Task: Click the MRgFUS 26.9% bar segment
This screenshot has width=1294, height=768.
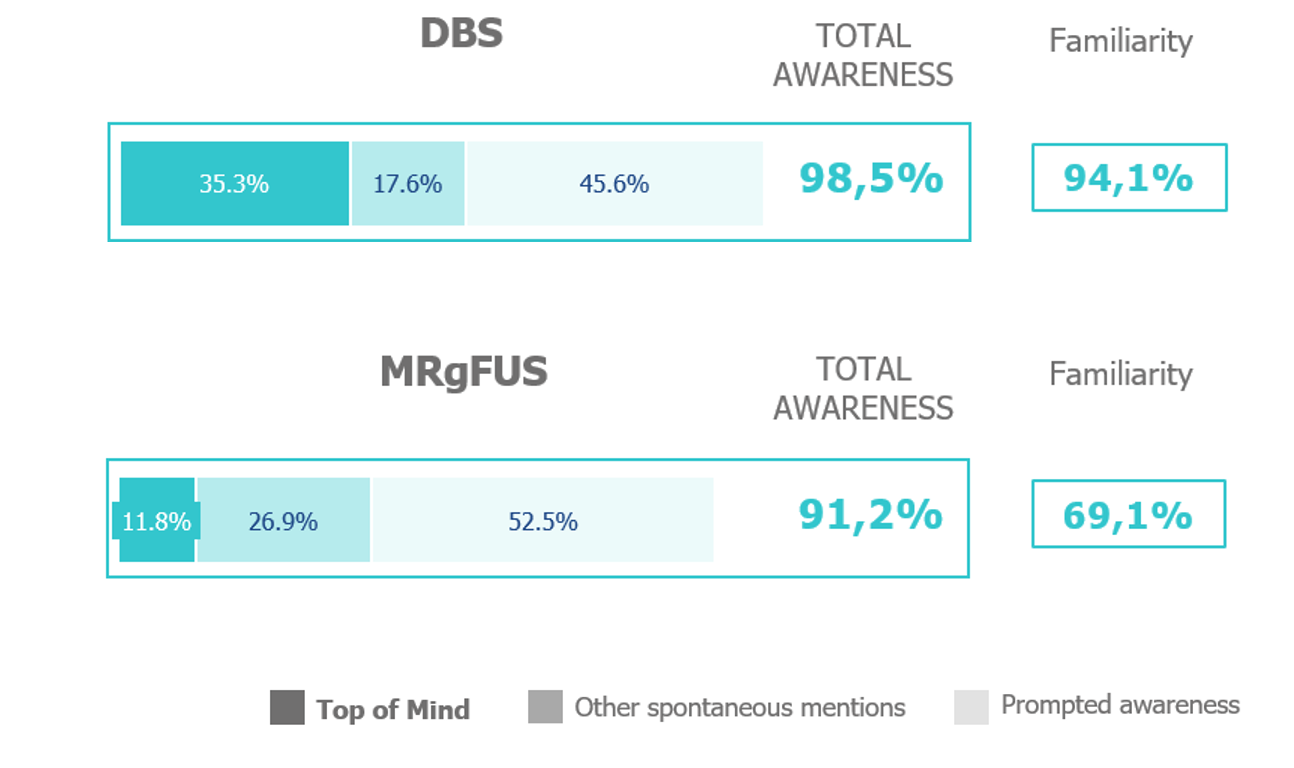Action: coord(284,521)
